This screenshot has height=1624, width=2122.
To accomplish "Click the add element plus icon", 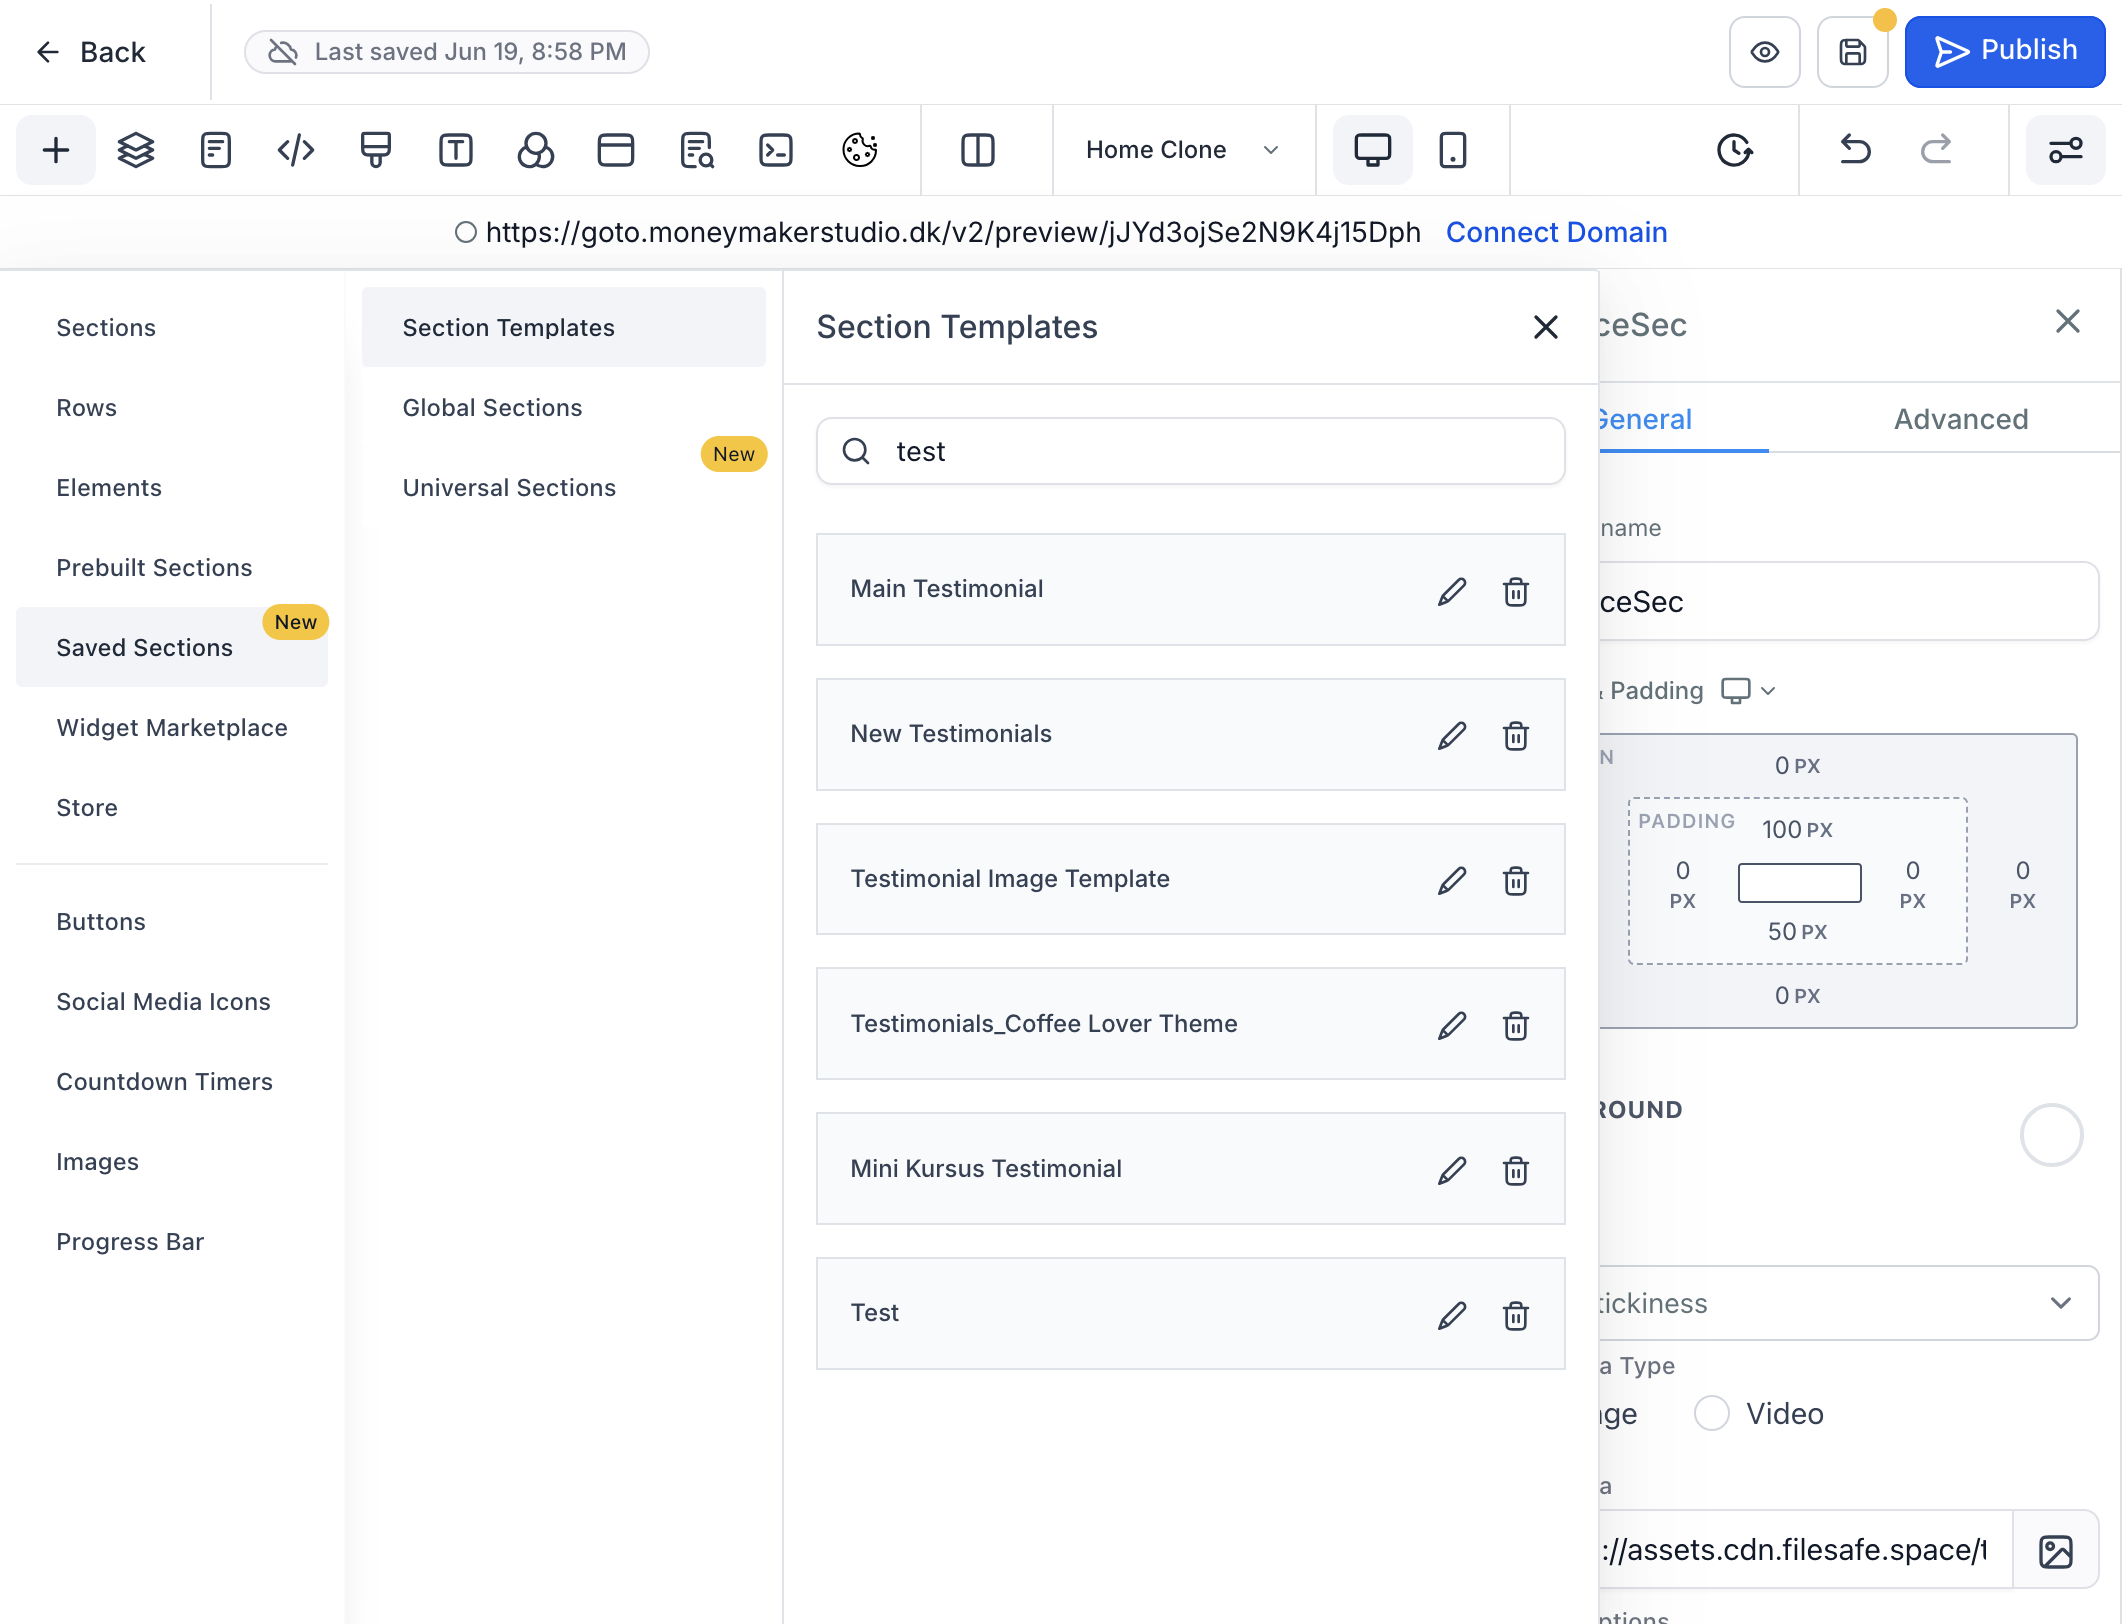I will (56, 150).
